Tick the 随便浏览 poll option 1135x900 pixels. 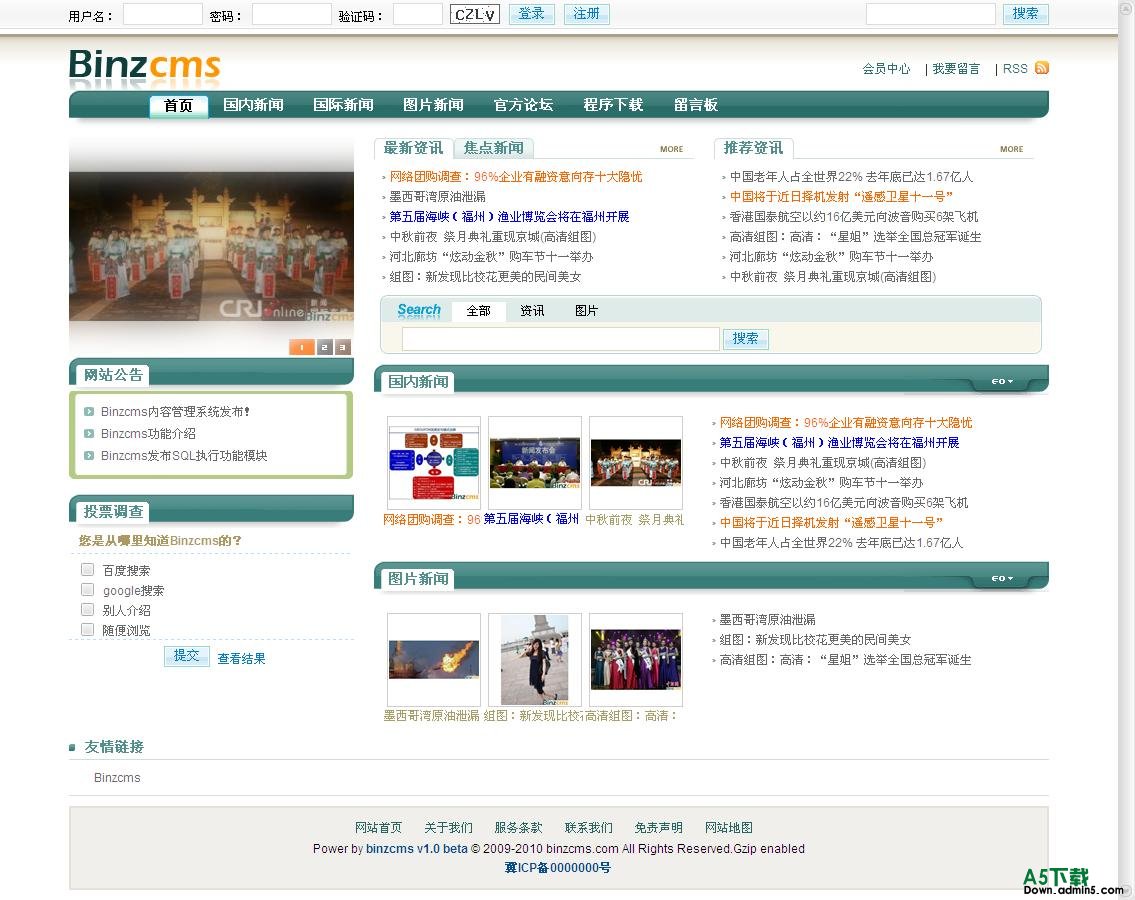click(x=88, y=630)
